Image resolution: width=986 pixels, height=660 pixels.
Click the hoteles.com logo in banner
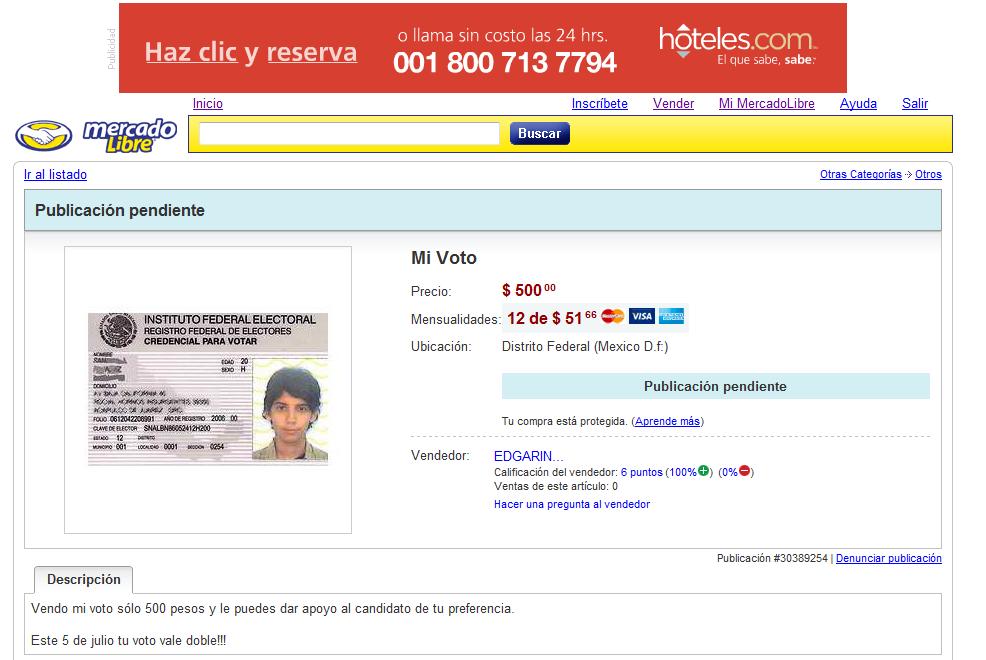[738, 44]
